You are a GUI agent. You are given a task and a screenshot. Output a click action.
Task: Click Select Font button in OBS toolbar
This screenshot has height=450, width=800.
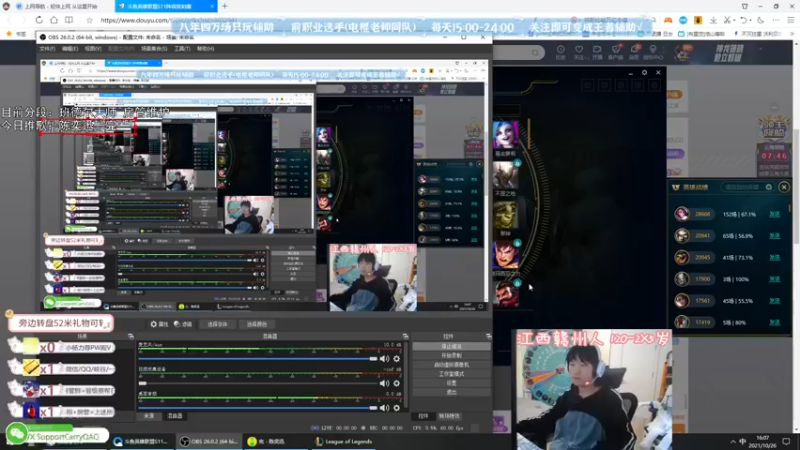(217, 324)
